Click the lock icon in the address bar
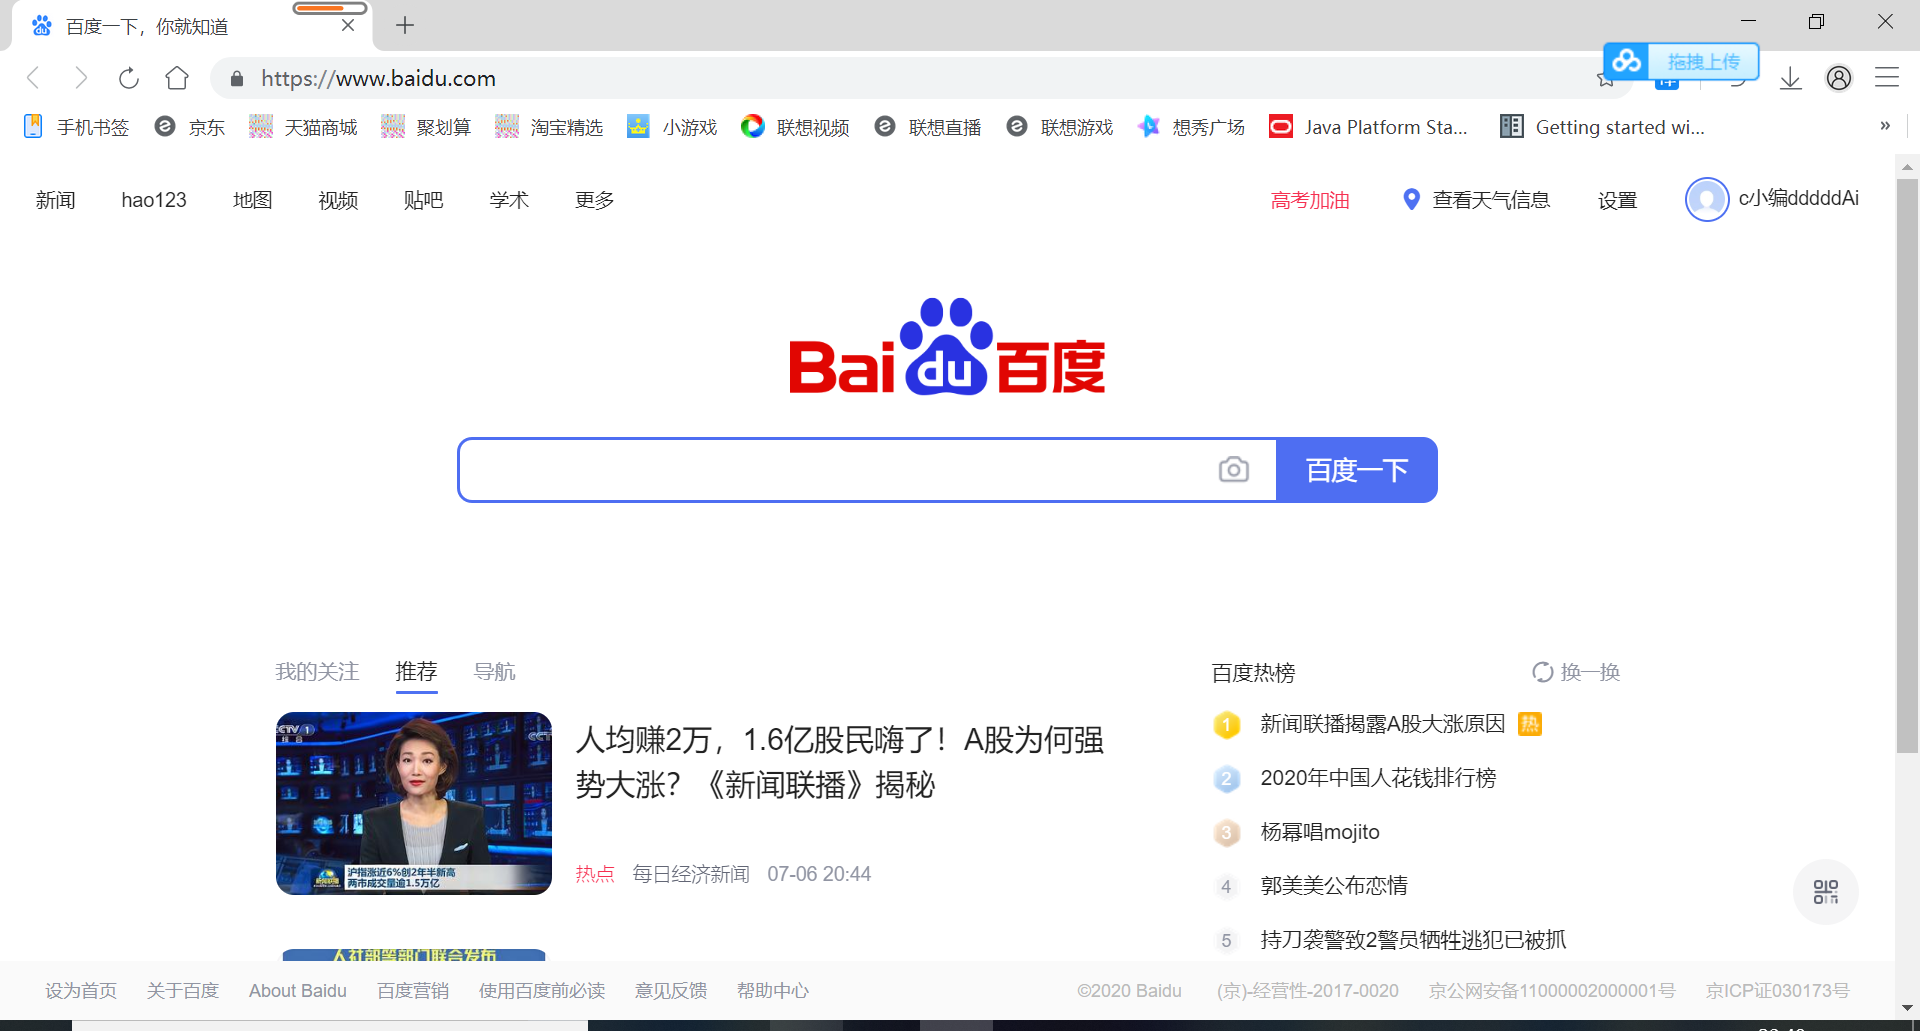This screenshot has height=1031, width=1920. tap(237, 79)
